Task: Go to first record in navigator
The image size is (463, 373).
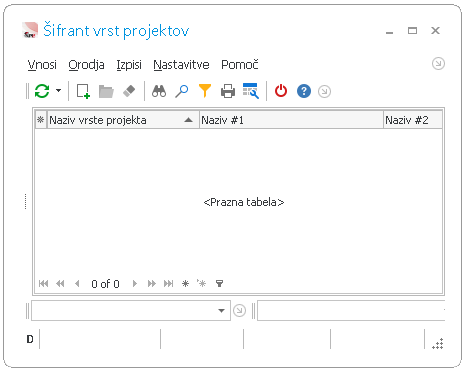Action: click(x=44, y=284)
